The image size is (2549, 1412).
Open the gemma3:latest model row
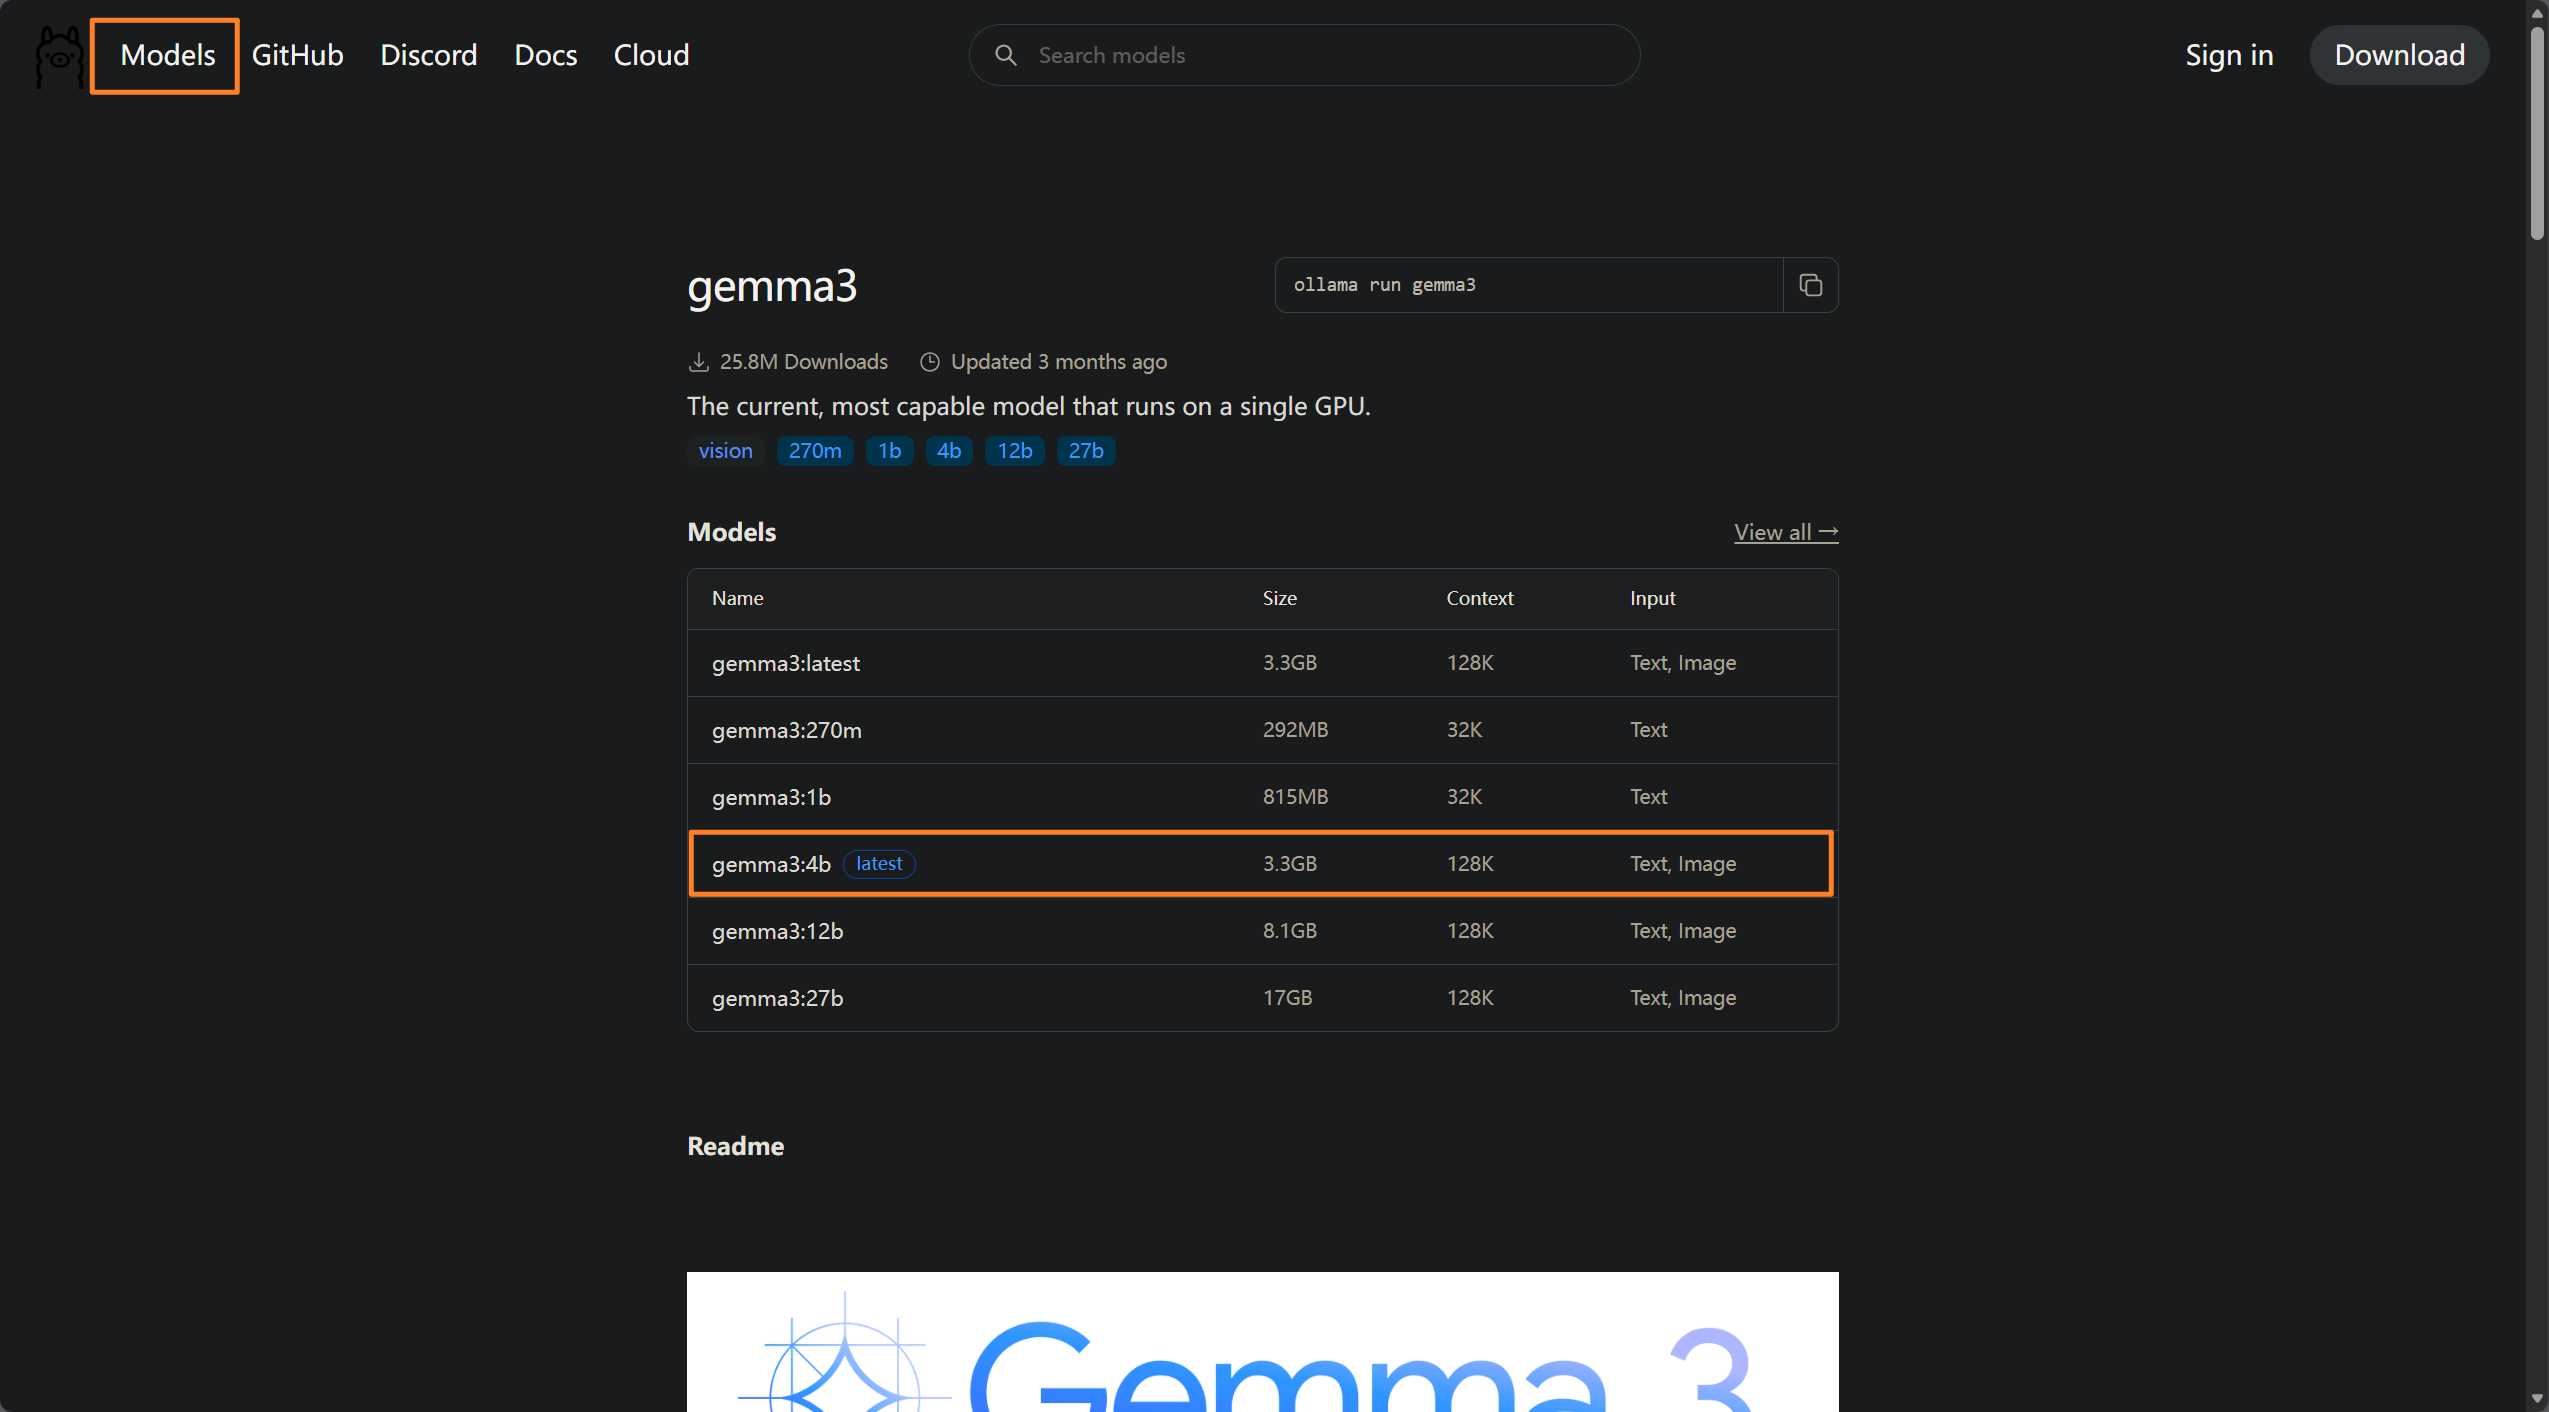click(785, 663)
